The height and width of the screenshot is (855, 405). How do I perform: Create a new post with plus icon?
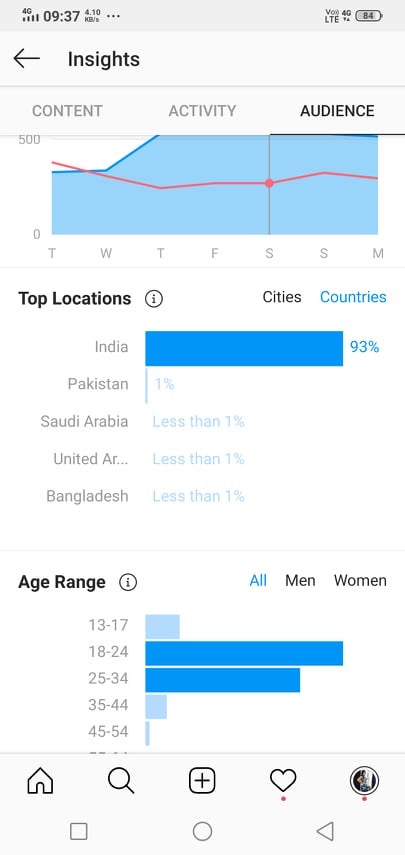click(x=202, y=781)
